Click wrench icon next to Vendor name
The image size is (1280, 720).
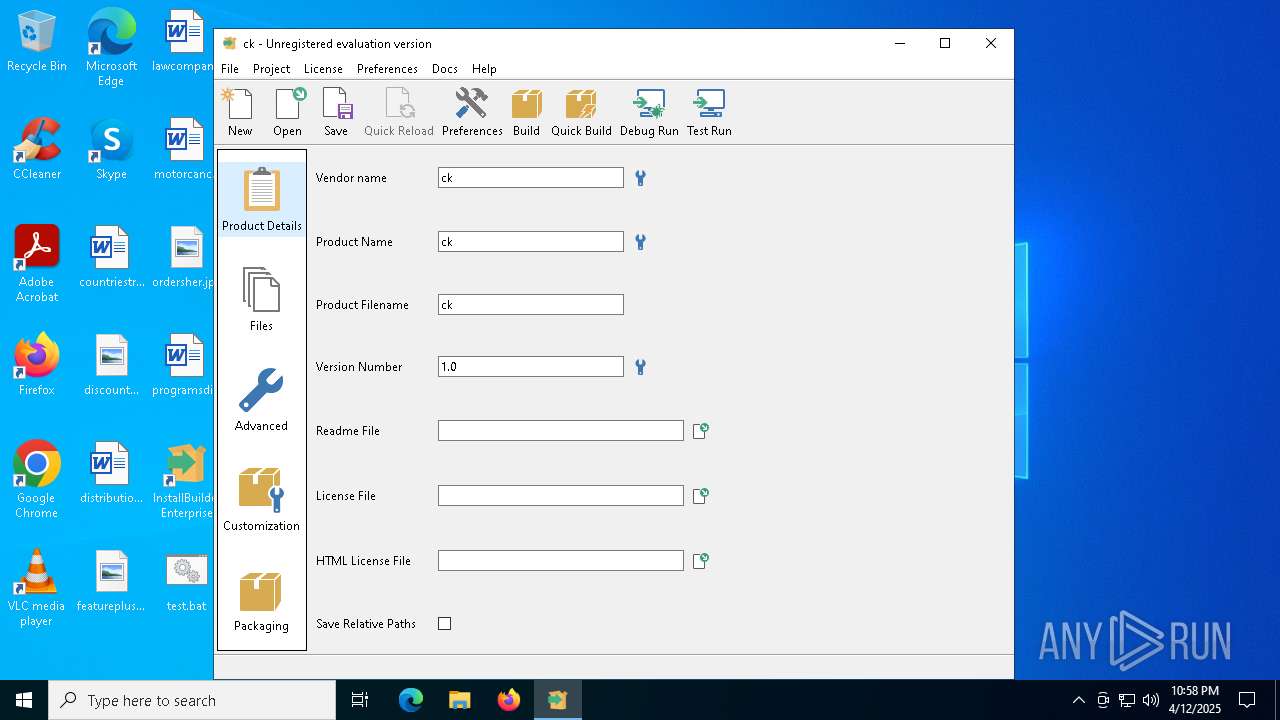640,178
